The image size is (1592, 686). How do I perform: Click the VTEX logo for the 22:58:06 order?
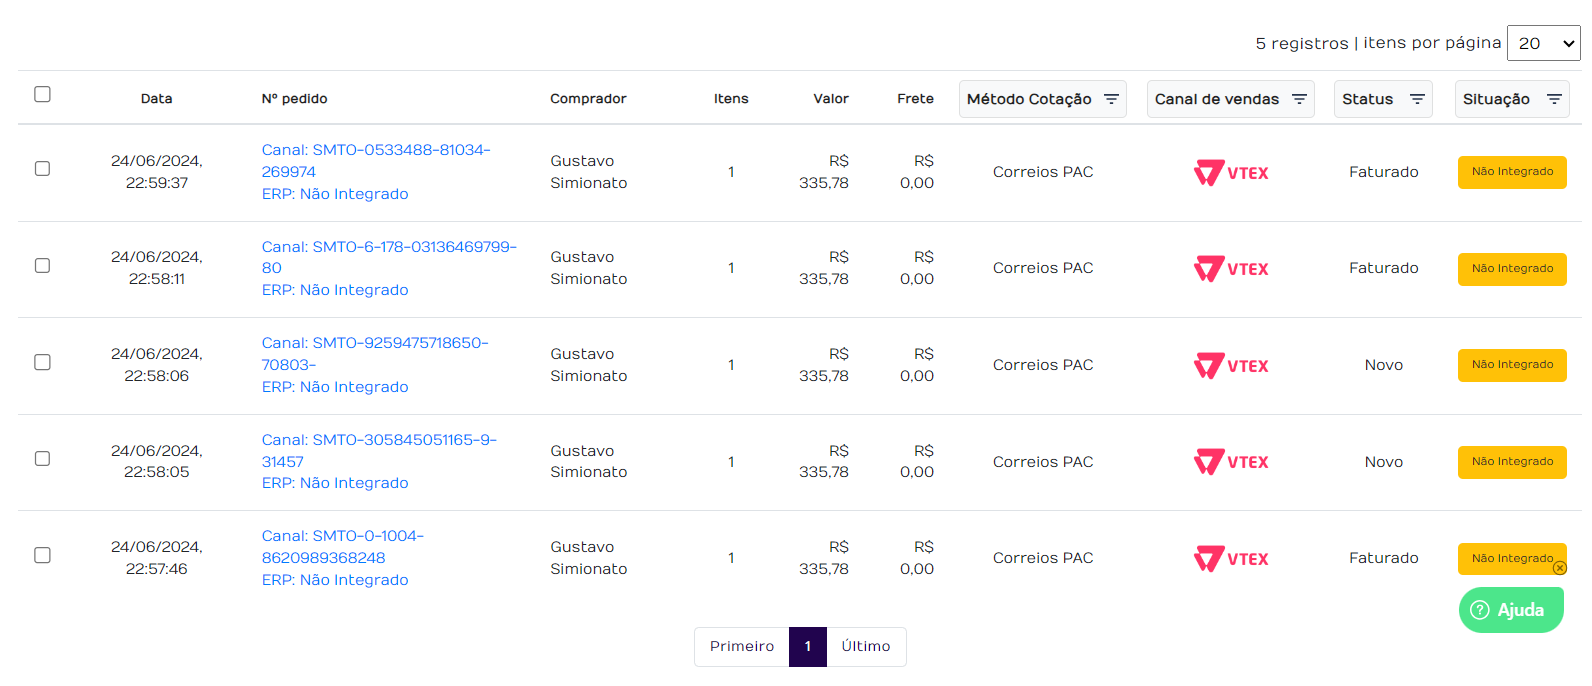(x=1231, y=366)
